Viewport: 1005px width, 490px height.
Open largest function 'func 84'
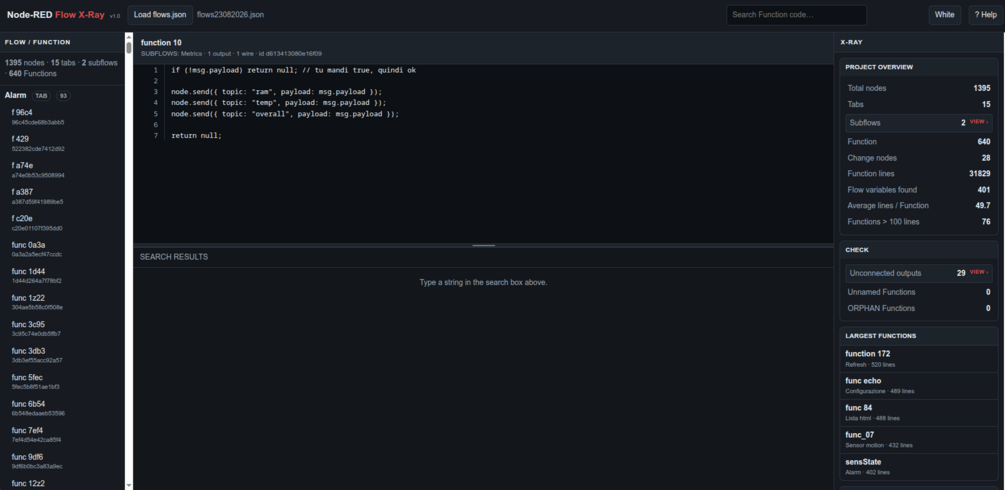(918, 412)
